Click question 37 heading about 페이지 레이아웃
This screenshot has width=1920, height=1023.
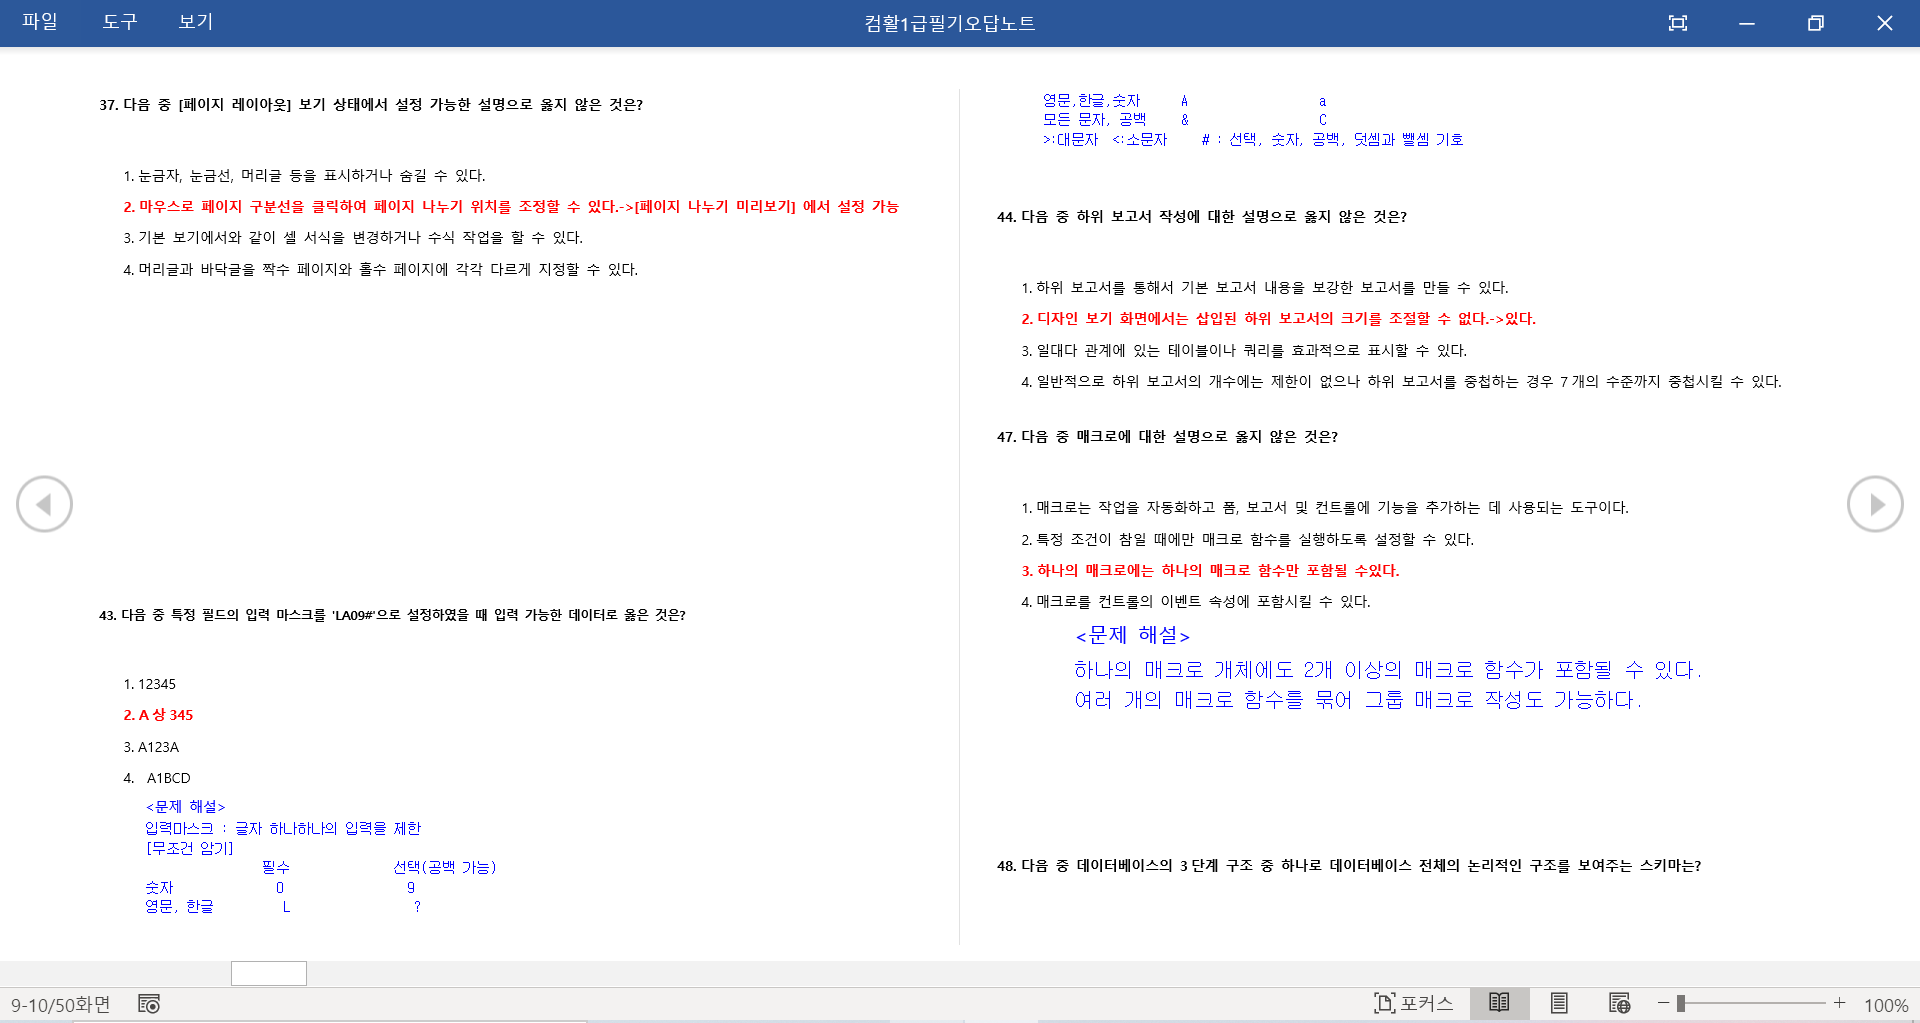[x=371, y=105]
